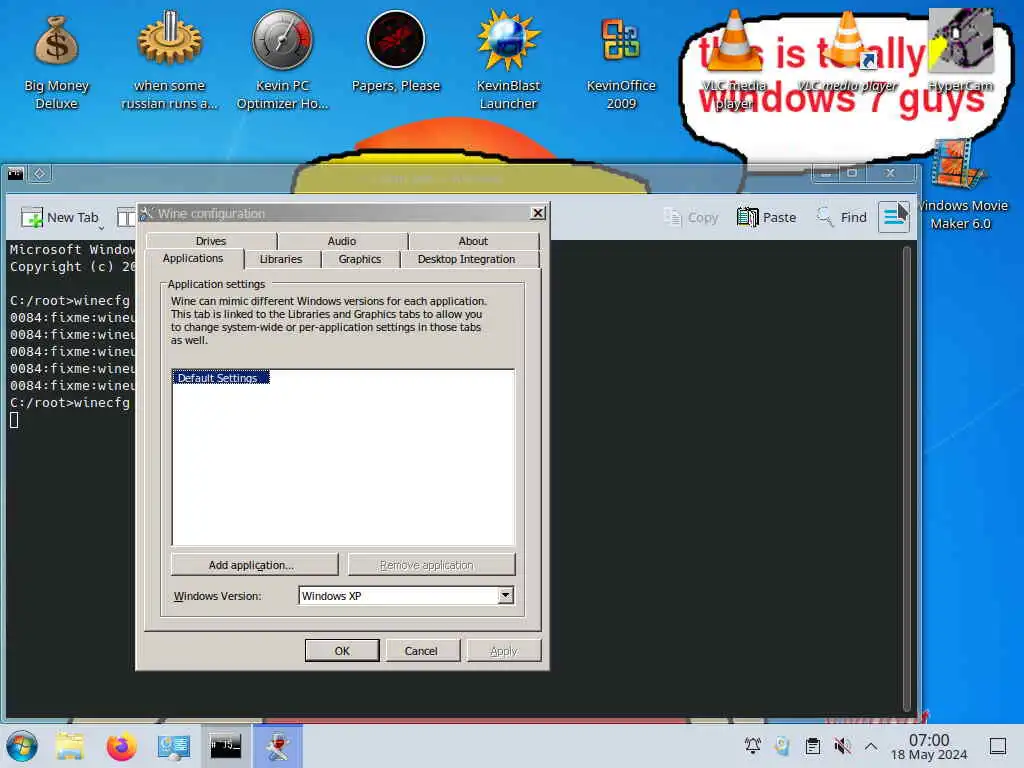1024x768 pixels.
Task: Open Papers, Please desktop icon
Action: (395, 52)
